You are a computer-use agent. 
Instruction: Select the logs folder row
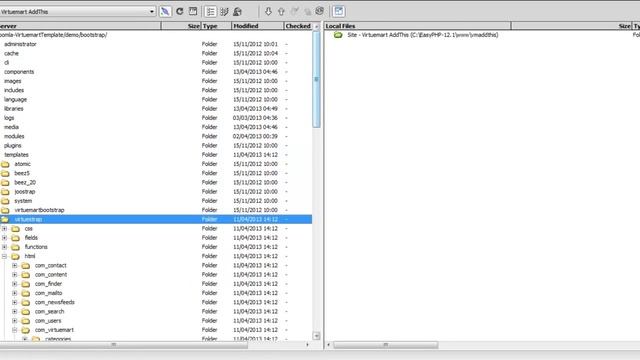coord(156,118)
